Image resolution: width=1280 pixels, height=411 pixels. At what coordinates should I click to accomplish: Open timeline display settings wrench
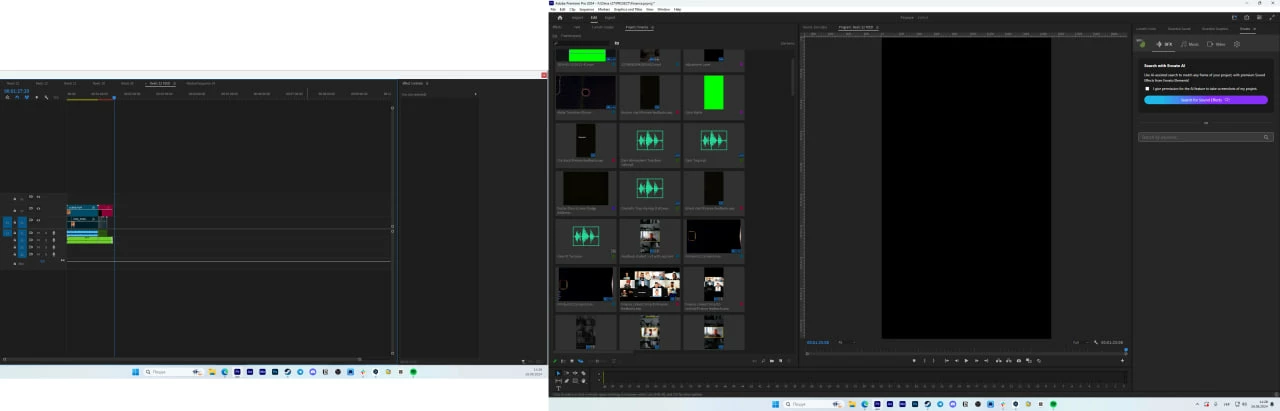46,97
